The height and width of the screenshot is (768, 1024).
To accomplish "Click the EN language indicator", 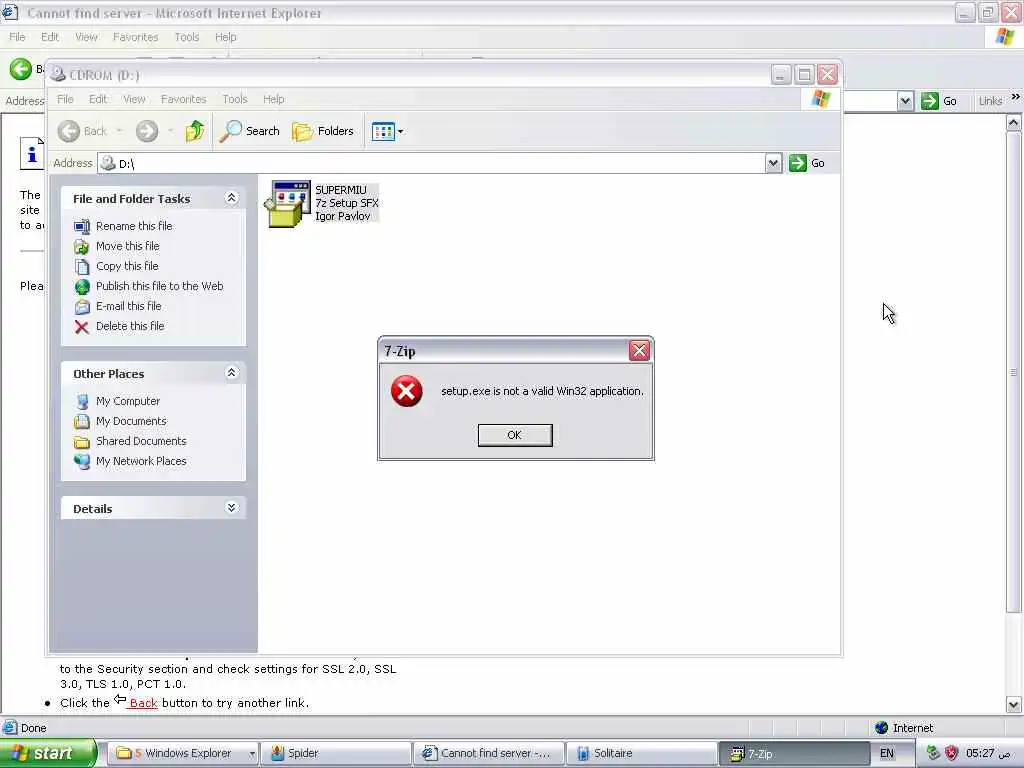I will pos(887,753).
